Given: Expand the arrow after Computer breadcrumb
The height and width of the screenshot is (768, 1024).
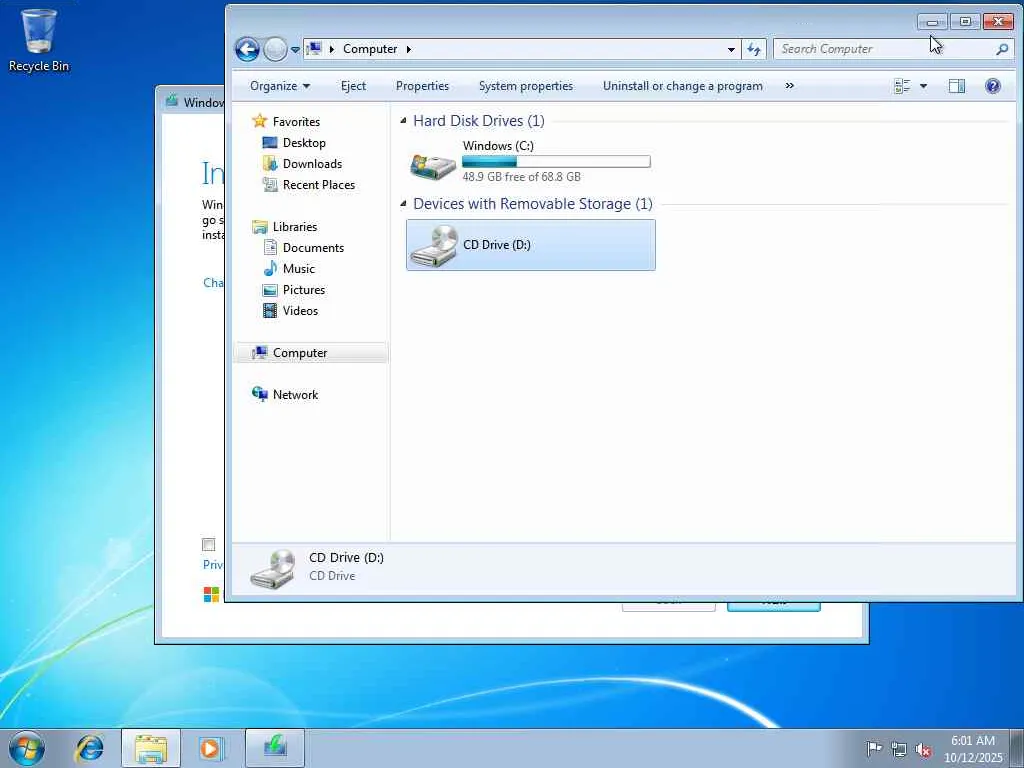Looking at the screenshot, I should tap(409, 49).
